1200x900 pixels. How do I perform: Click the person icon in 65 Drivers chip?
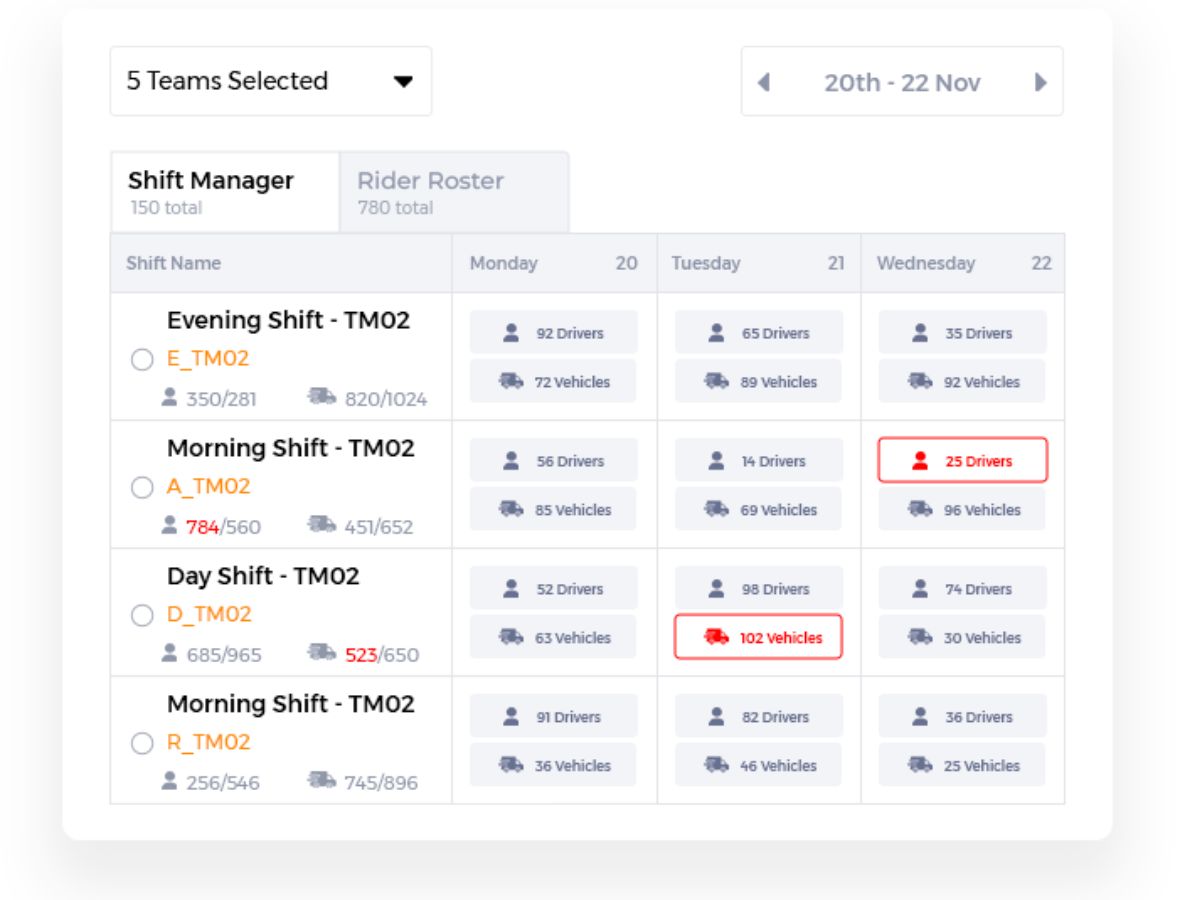(x=716, y=333)
